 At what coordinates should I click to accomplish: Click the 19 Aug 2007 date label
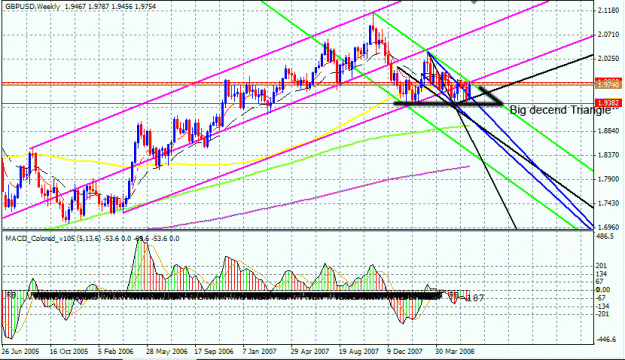pos(359,352)
